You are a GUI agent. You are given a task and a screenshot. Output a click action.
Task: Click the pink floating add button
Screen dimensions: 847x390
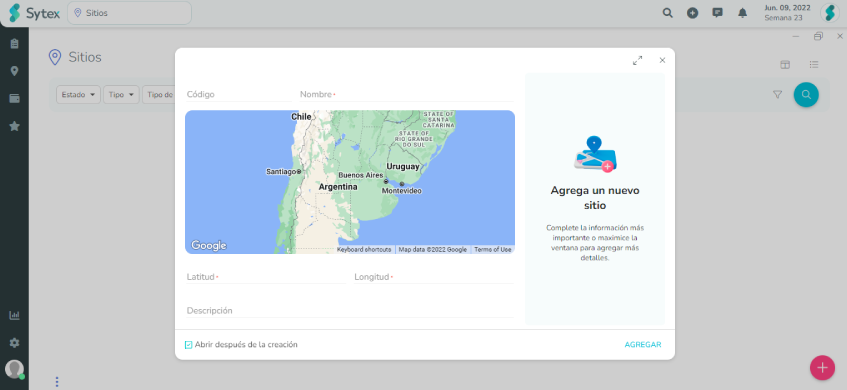click(822, 368)
